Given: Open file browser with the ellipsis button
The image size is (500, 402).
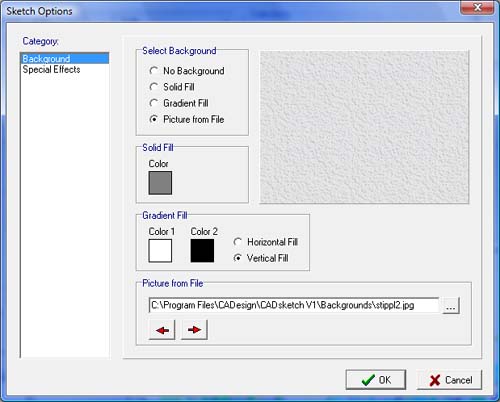Looking at the screenshot, I should [451, 306].
